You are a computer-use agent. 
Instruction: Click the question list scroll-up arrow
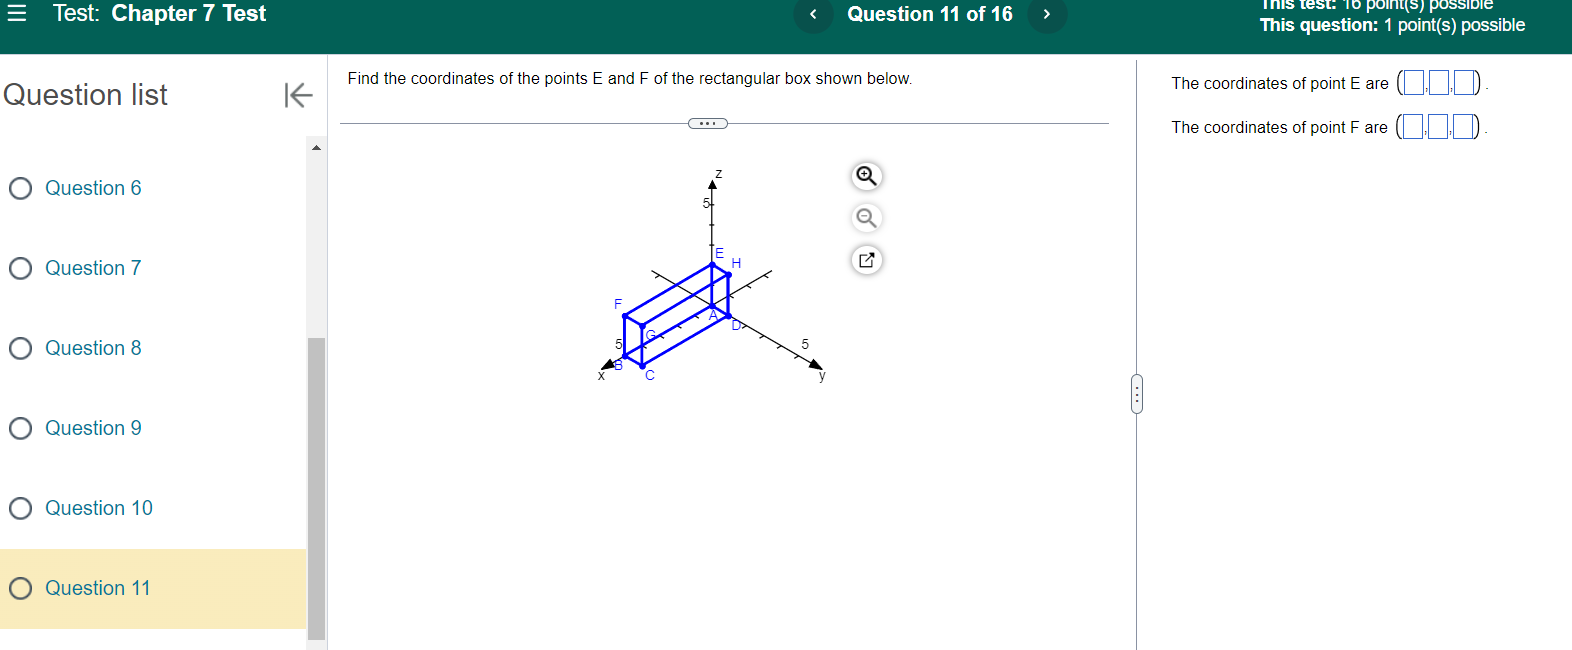pyautogui.click(x=317, y=148)
